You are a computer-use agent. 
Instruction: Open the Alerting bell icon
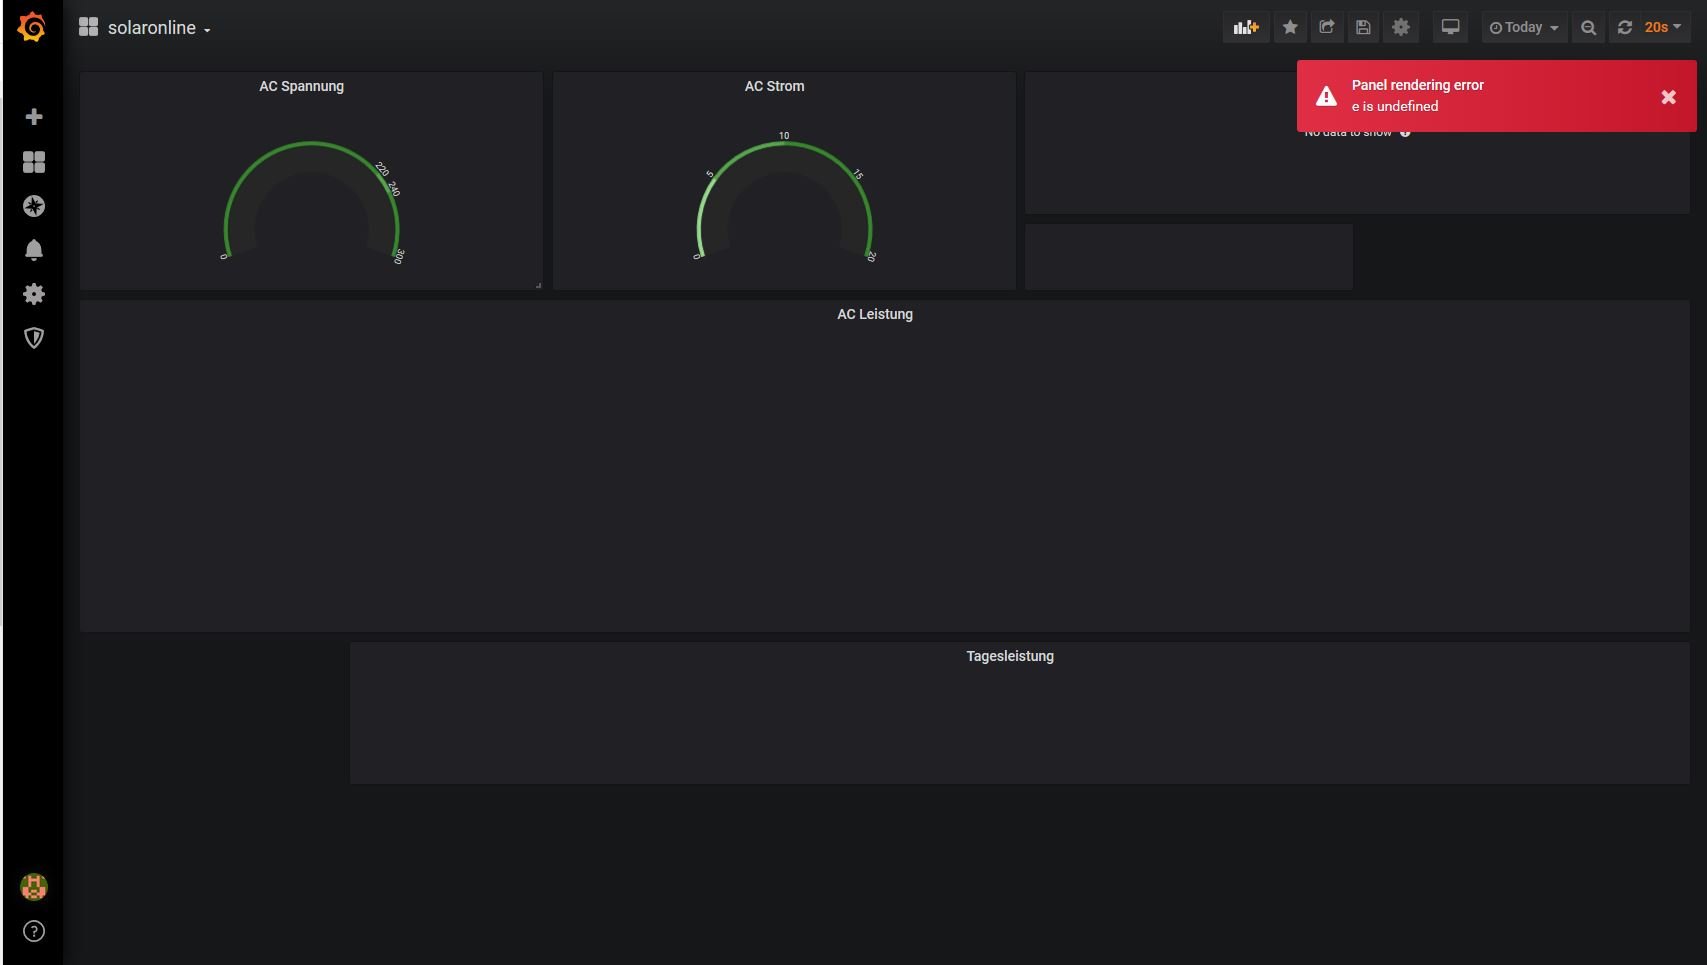(33, 250)
